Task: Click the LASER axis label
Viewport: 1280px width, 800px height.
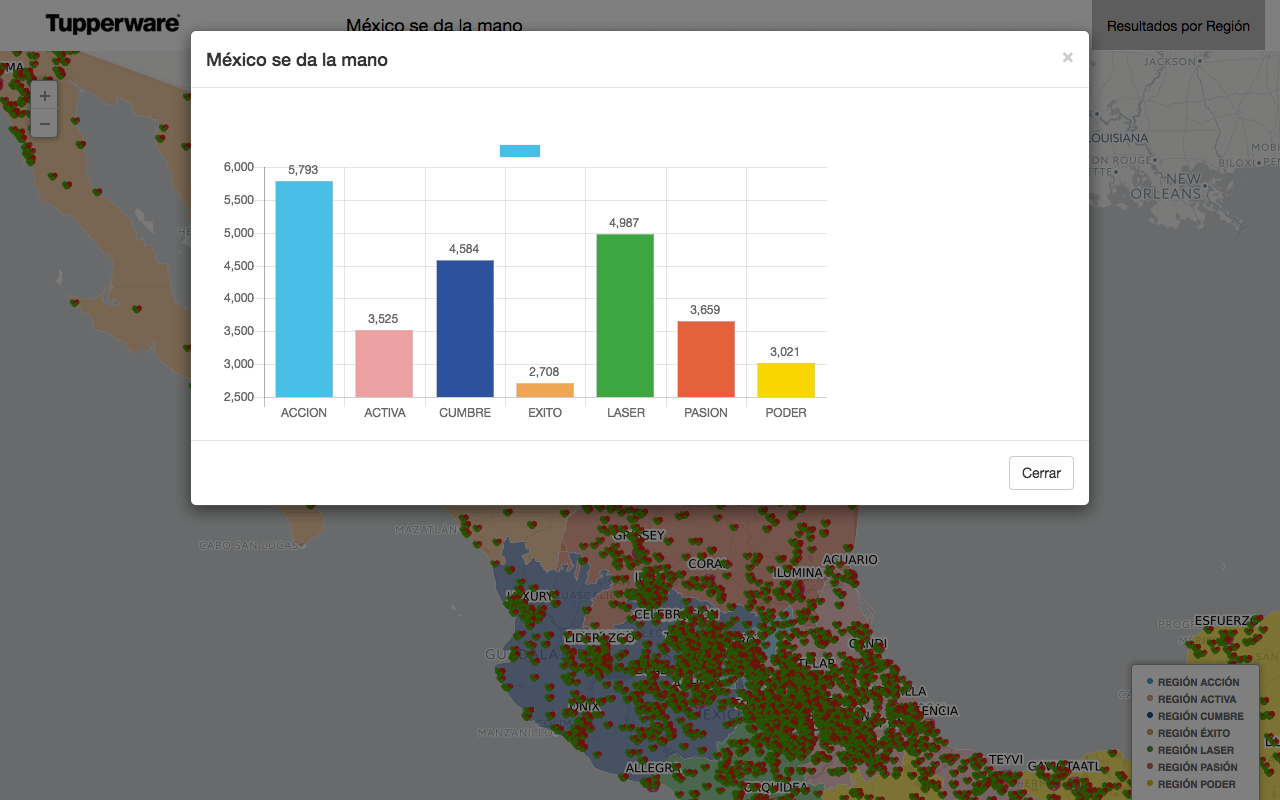Action: 626,413
